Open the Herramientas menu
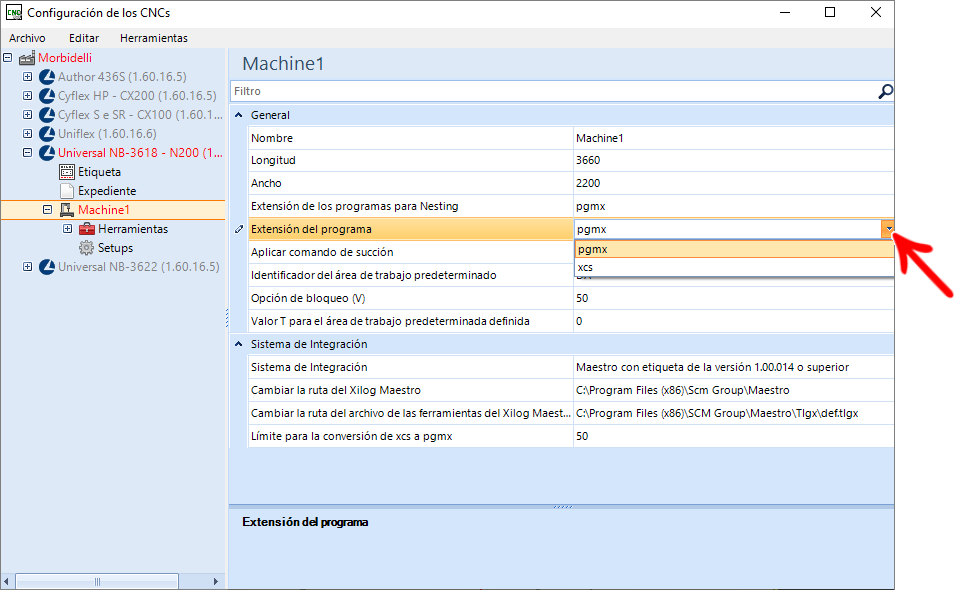This screenshot has width=957, height=590. pos(154,38)
